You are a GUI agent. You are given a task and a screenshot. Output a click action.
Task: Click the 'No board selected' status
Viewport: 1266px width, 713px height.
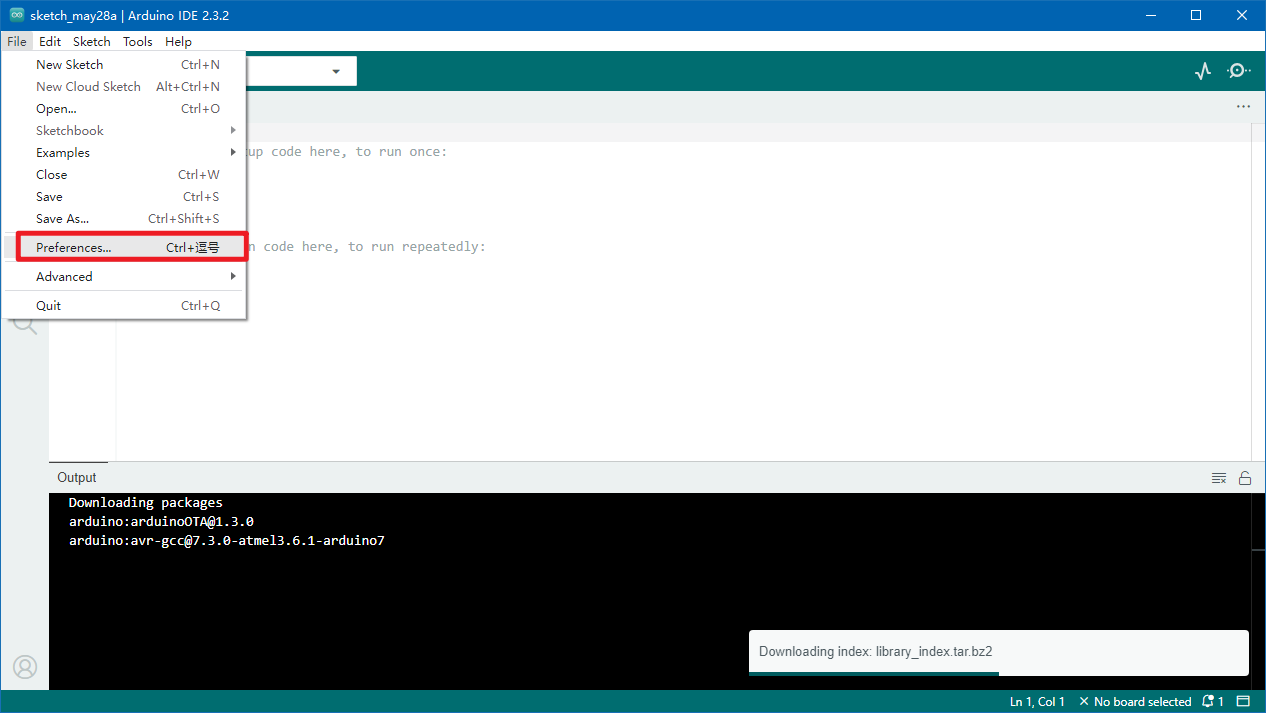coord(1135,702)
